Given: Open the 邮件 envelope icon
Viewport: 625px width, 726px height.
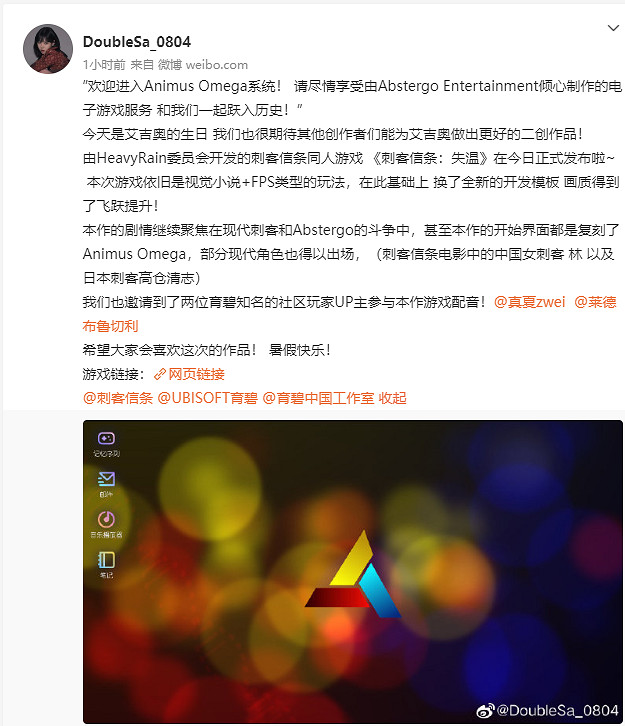Looking at the screenshot, I should [x=106, y=479].
